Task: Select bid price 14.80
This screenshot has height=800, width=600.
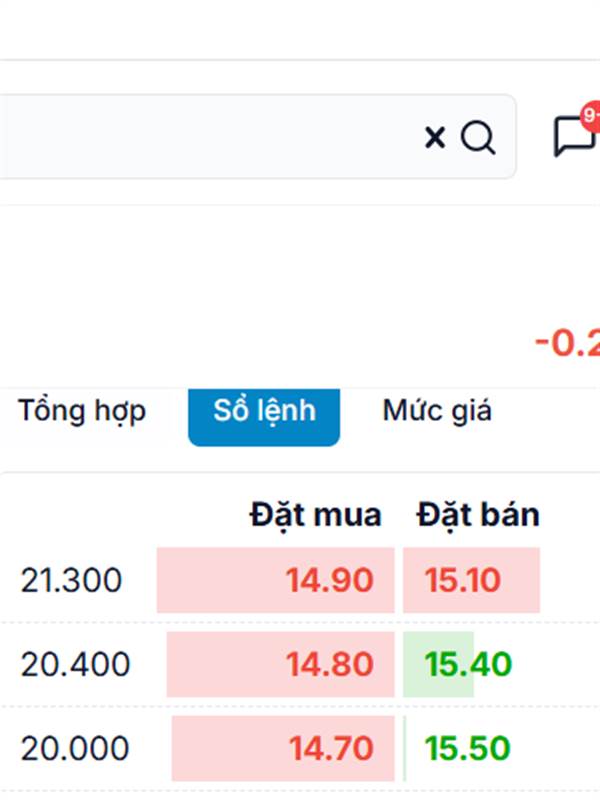Action: click(329, 664)
